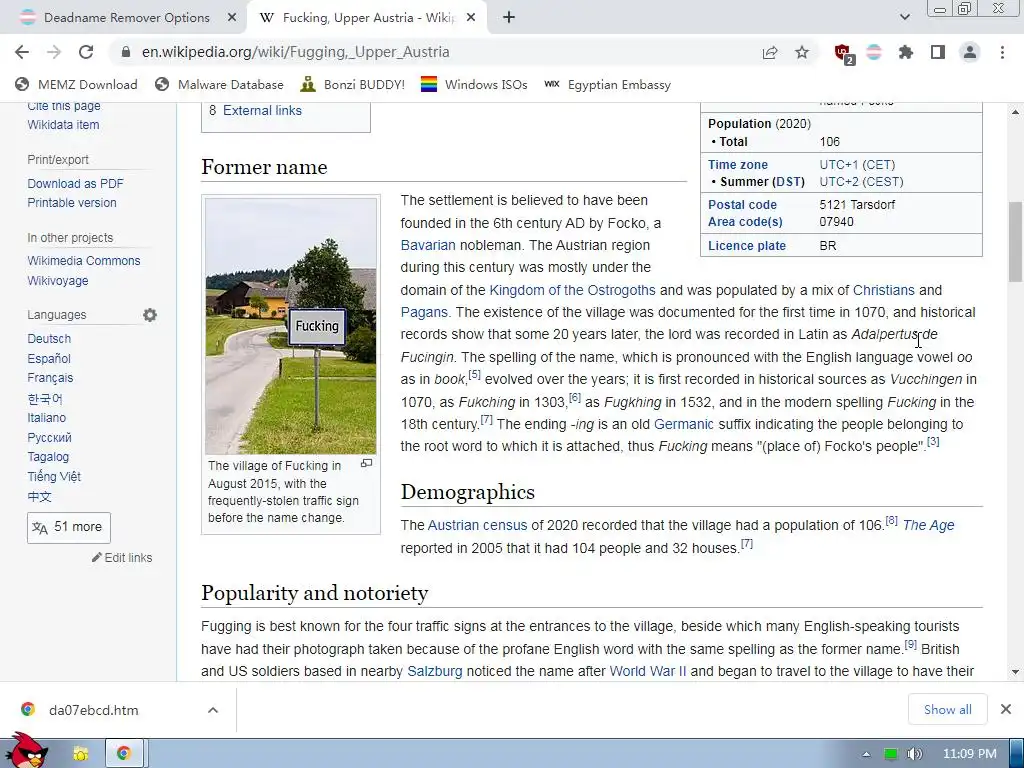1024x768 pixels.
Task: Follow the Salzburg link
Action: tap(434, 672)
